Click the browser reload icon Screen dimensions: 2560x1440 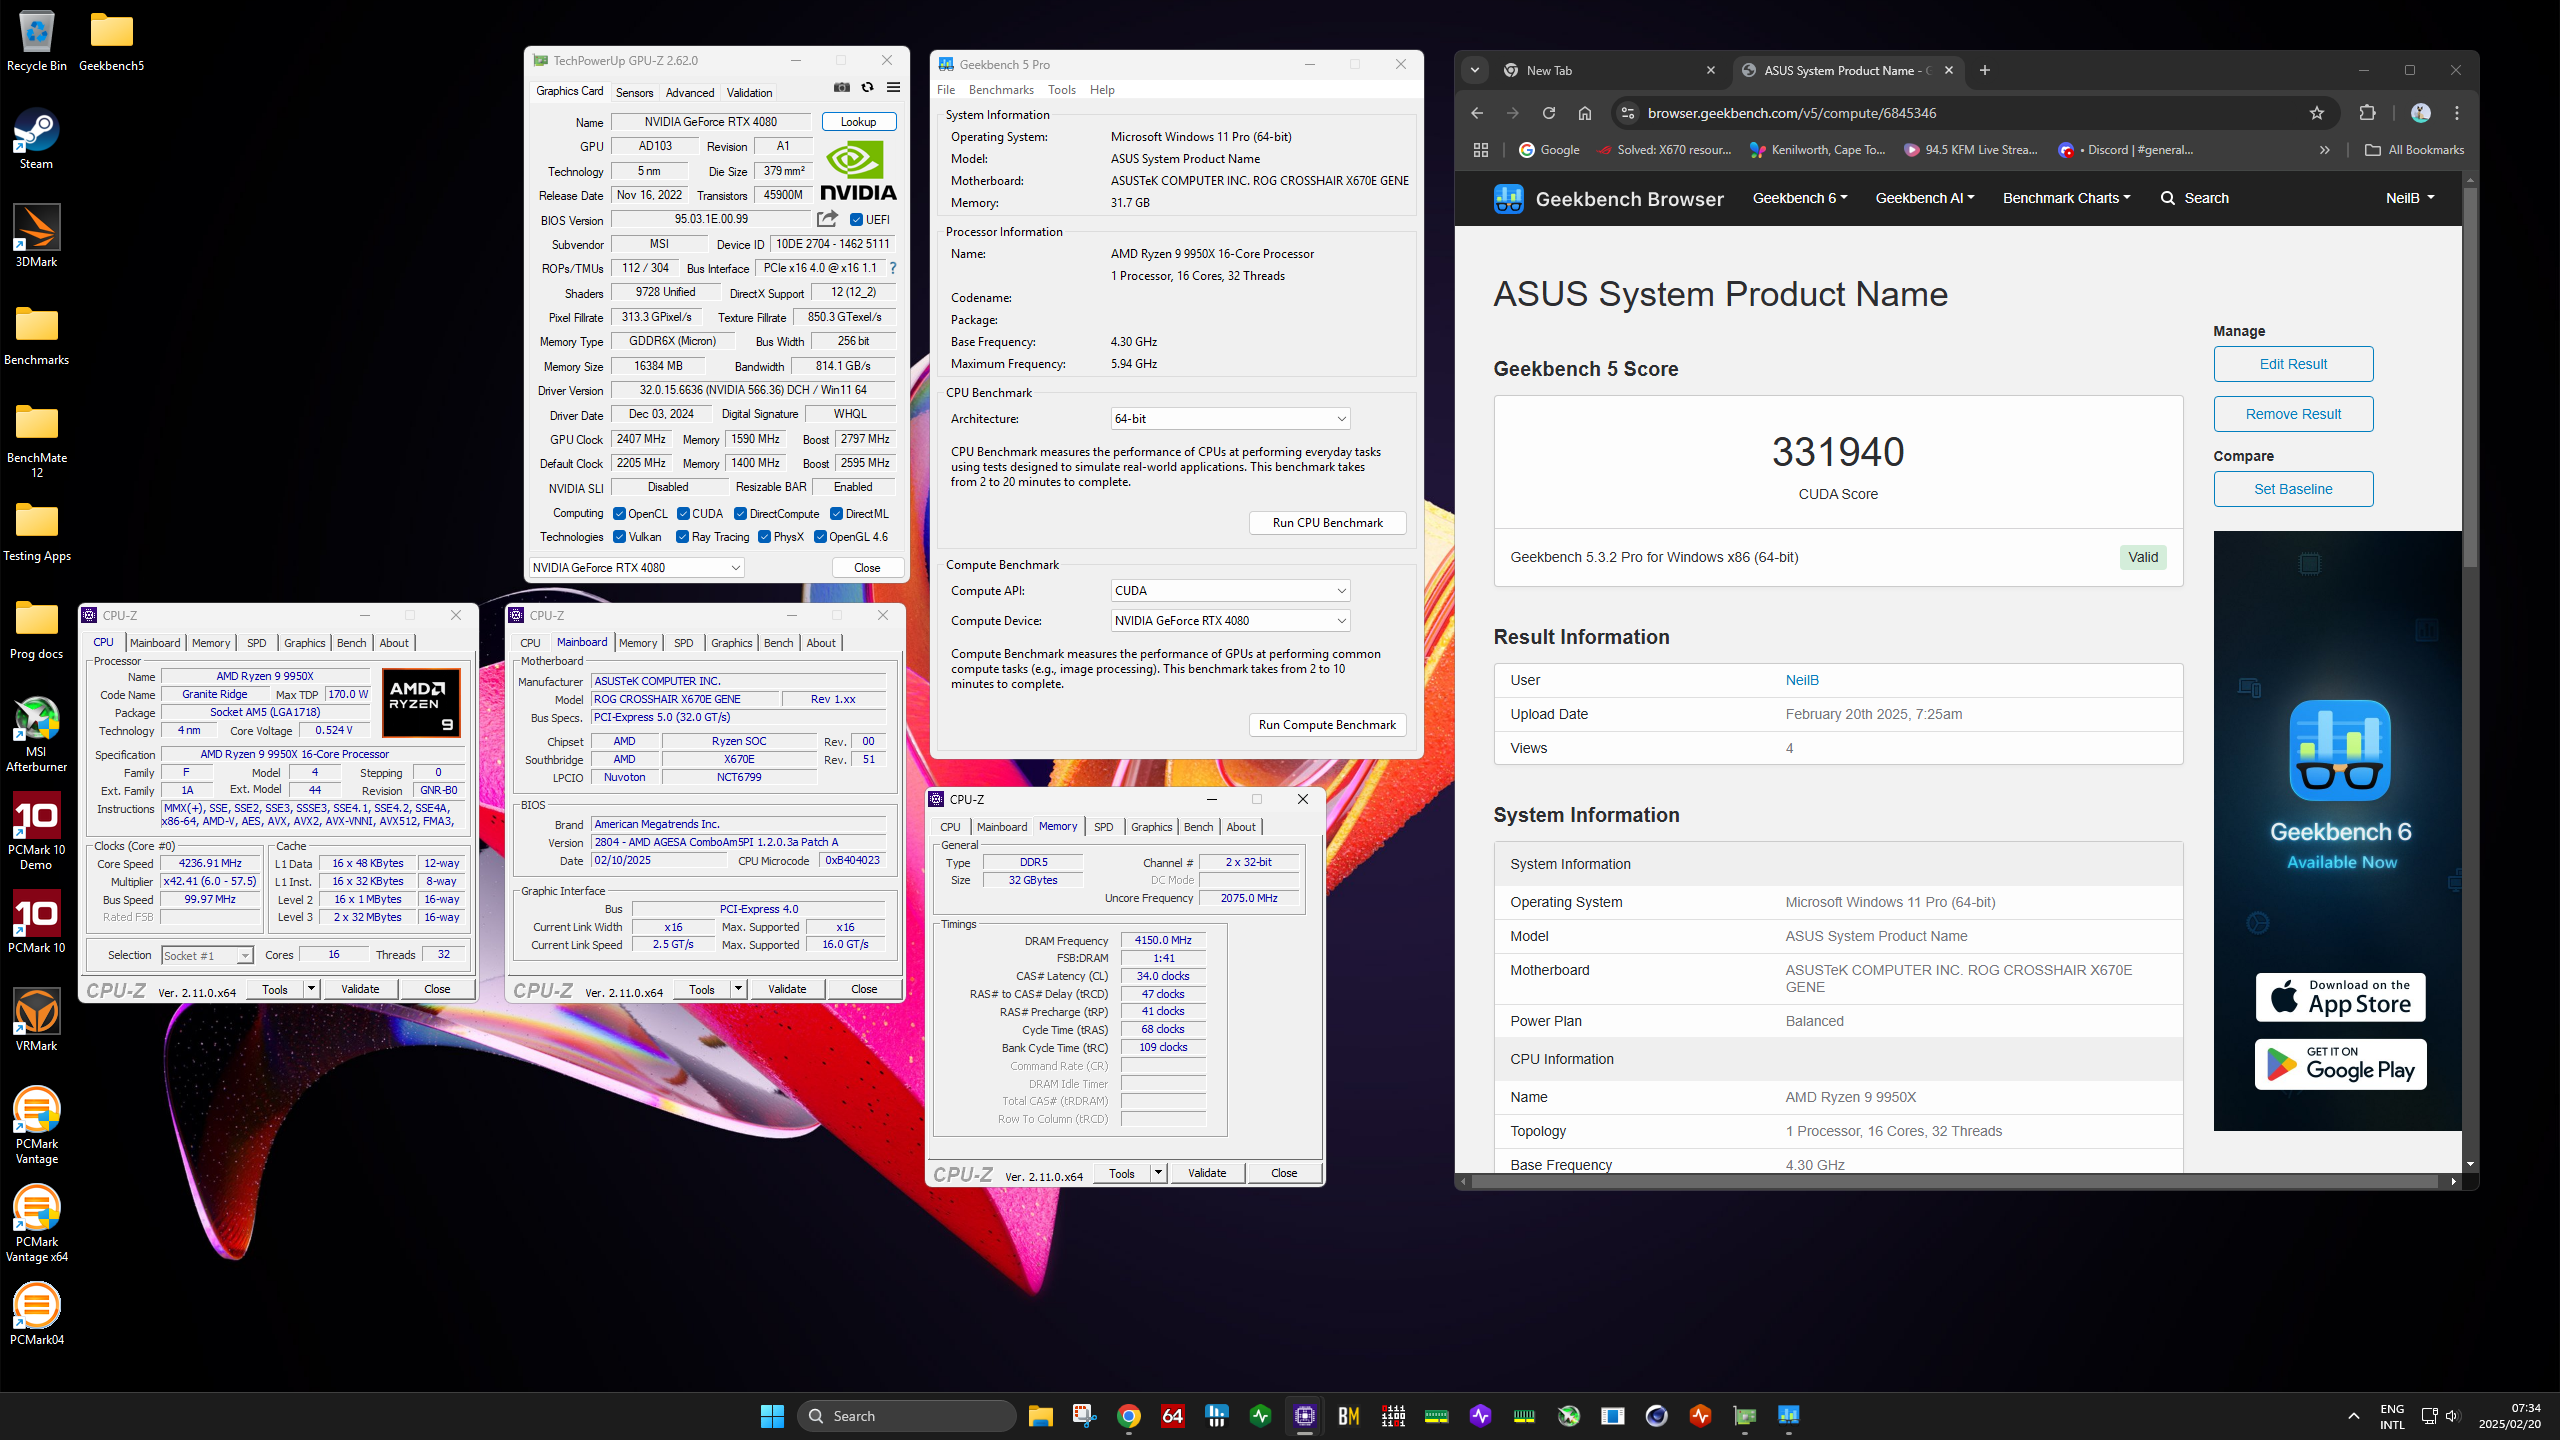(1549, 113)
